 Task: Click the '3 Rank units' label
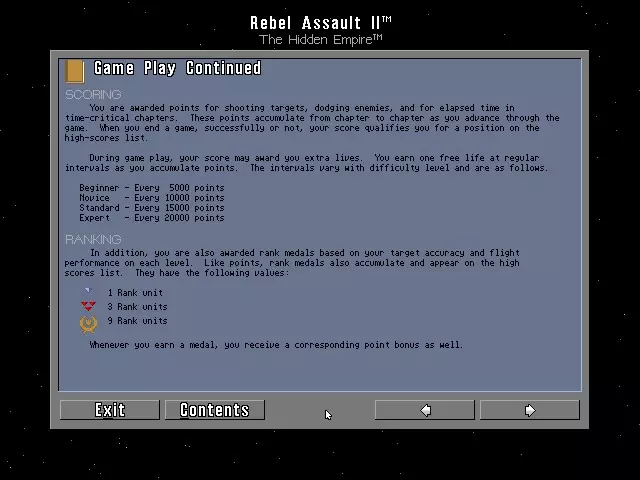pos(138,307)
